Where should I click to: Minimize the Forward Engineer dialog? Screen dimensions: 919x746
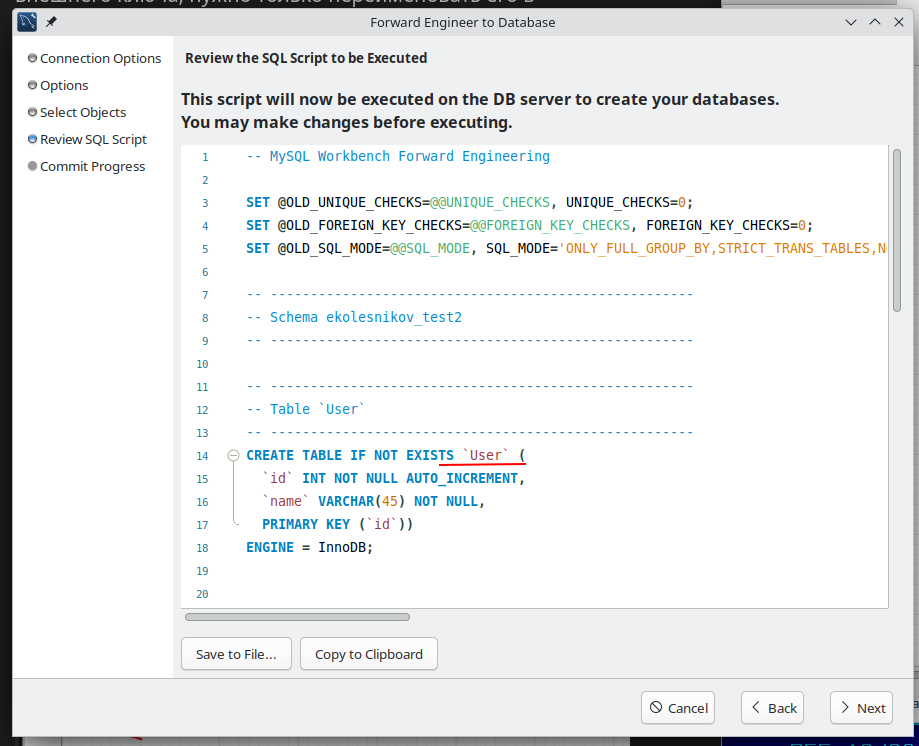(850, 22)
